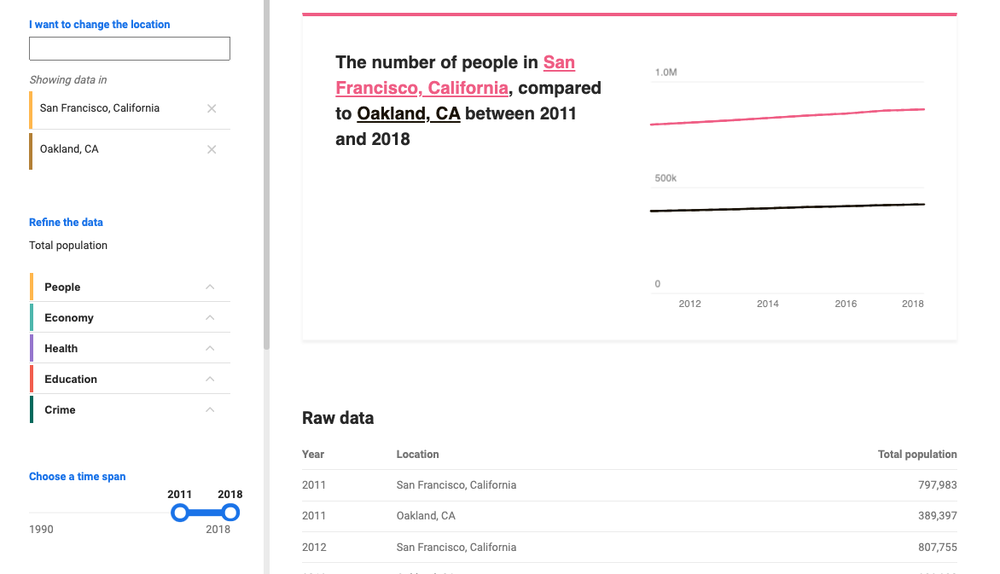Expand the Economy category
Viewport: 1000px width, 574px height.
tap(210, 318)
